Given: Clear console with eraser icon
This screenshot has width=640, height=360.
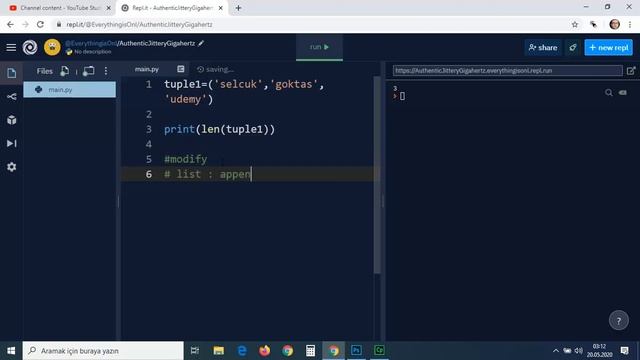Looking at the screenshot, I should point(622,93).
